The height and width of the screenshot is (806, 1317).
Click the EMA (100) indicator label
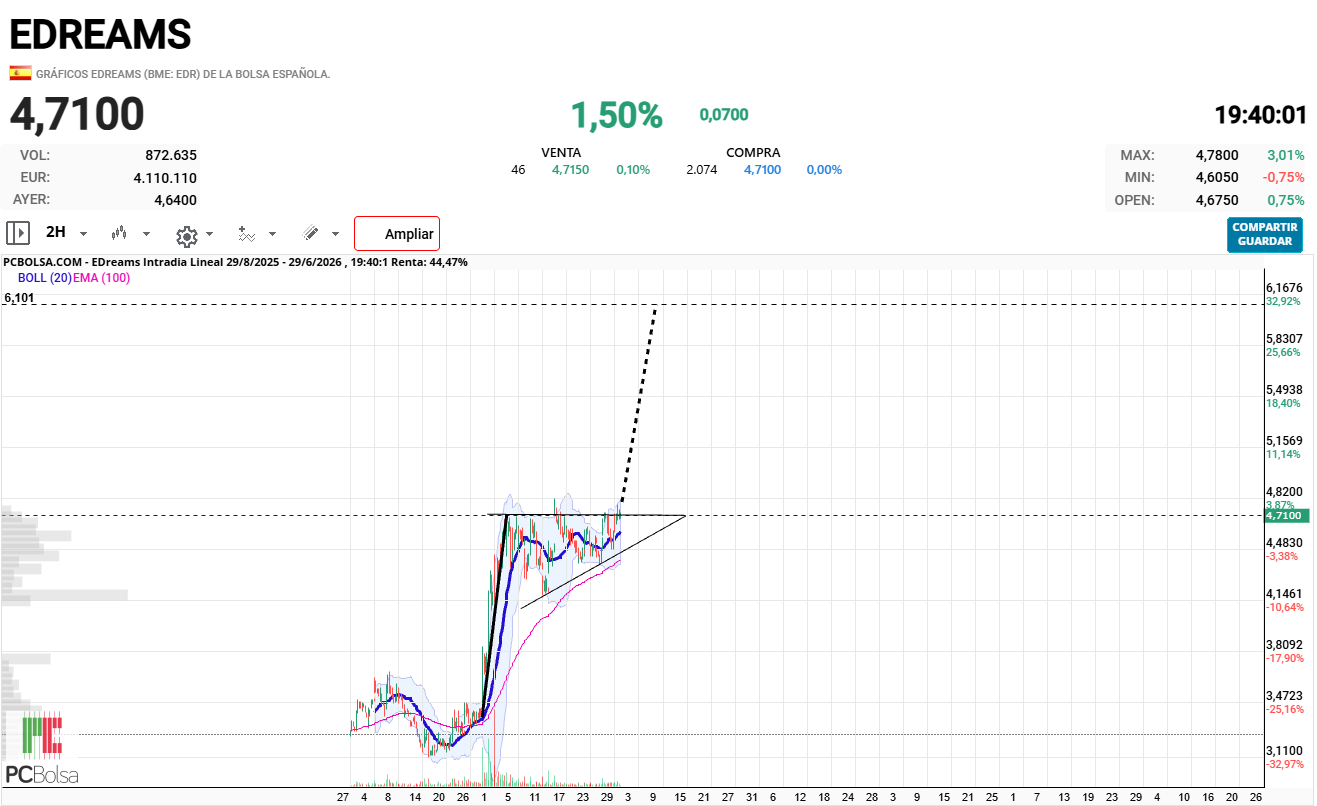click(101, 278)
